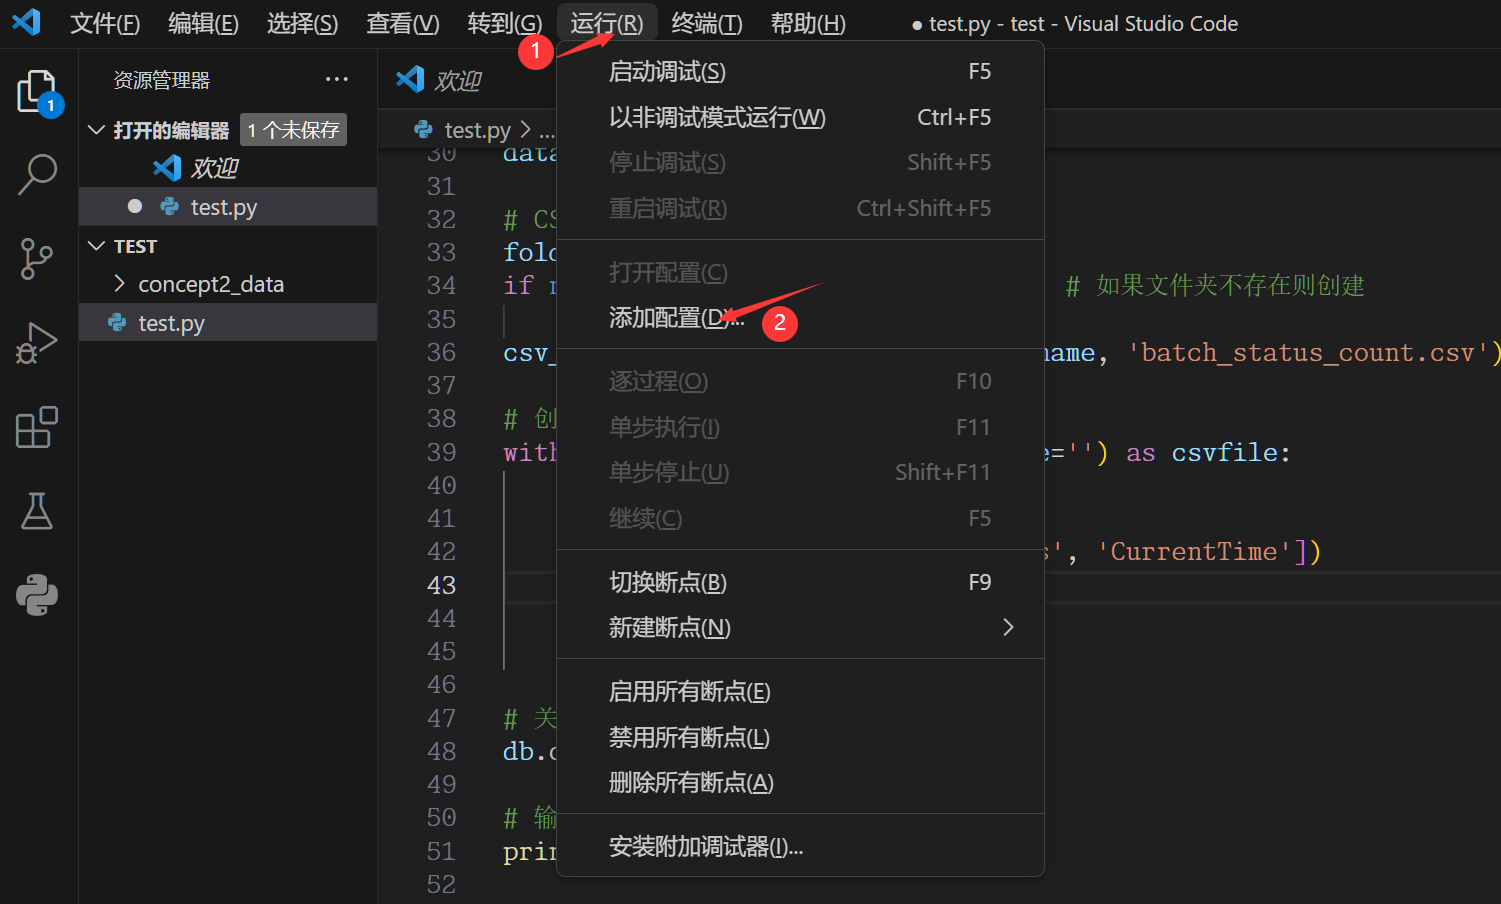
Task: Click the more actions '...' icon in 资源管理器
Action: [336, 79]
